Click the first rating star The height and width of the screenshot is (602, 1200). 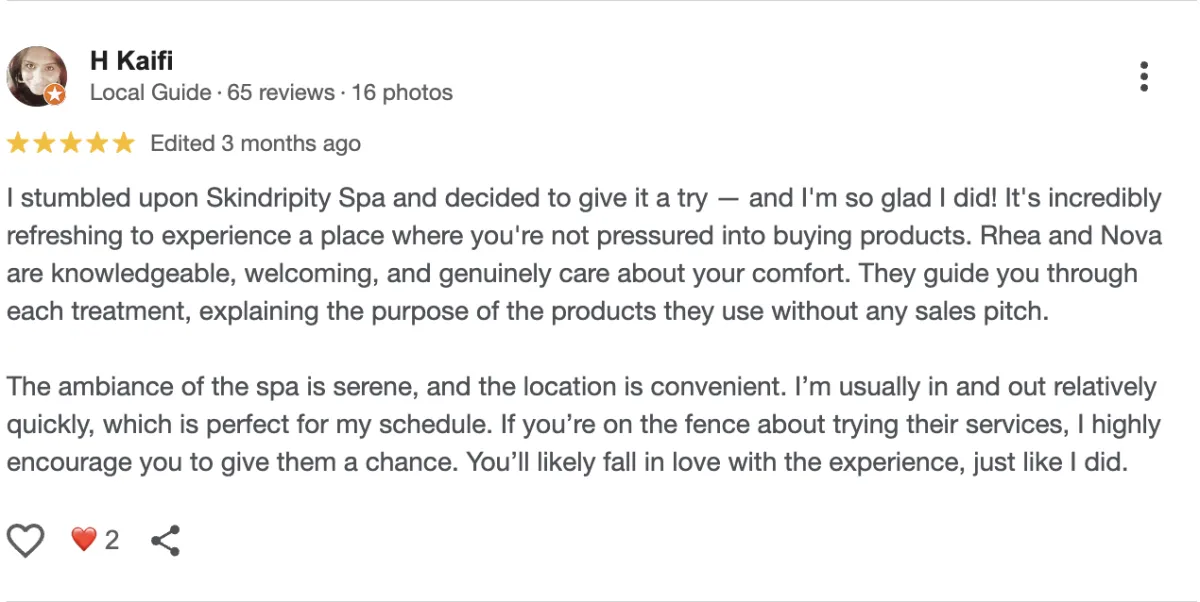[x=18, y=143]
